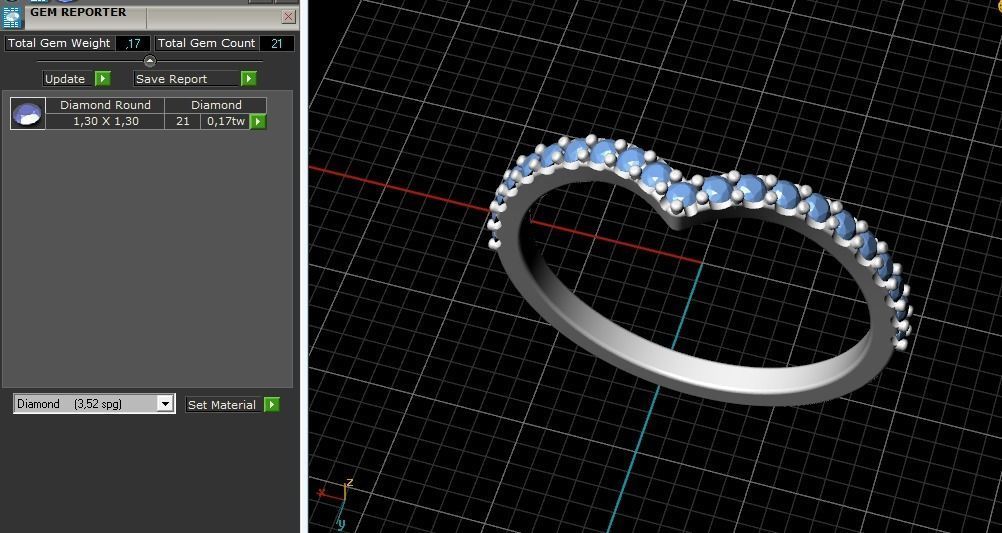The image size is (1002, 533).
Task: Click the 'Diamond Round' cell text
Action: [105, 105]
